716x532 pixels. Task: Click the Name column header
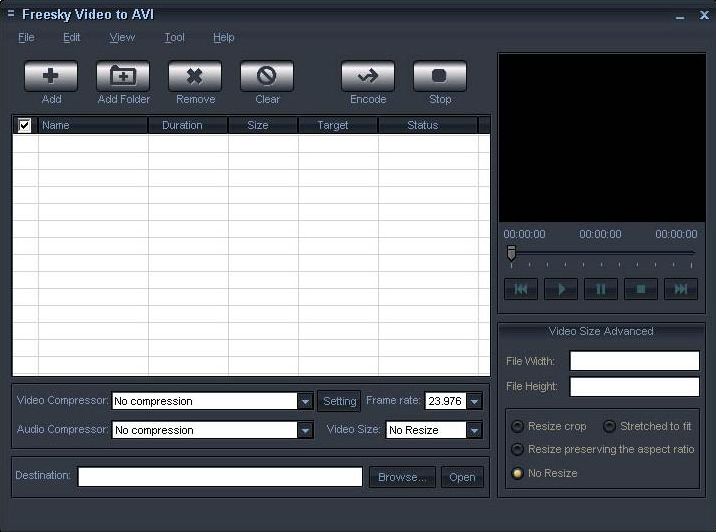(x=93, y=125)
